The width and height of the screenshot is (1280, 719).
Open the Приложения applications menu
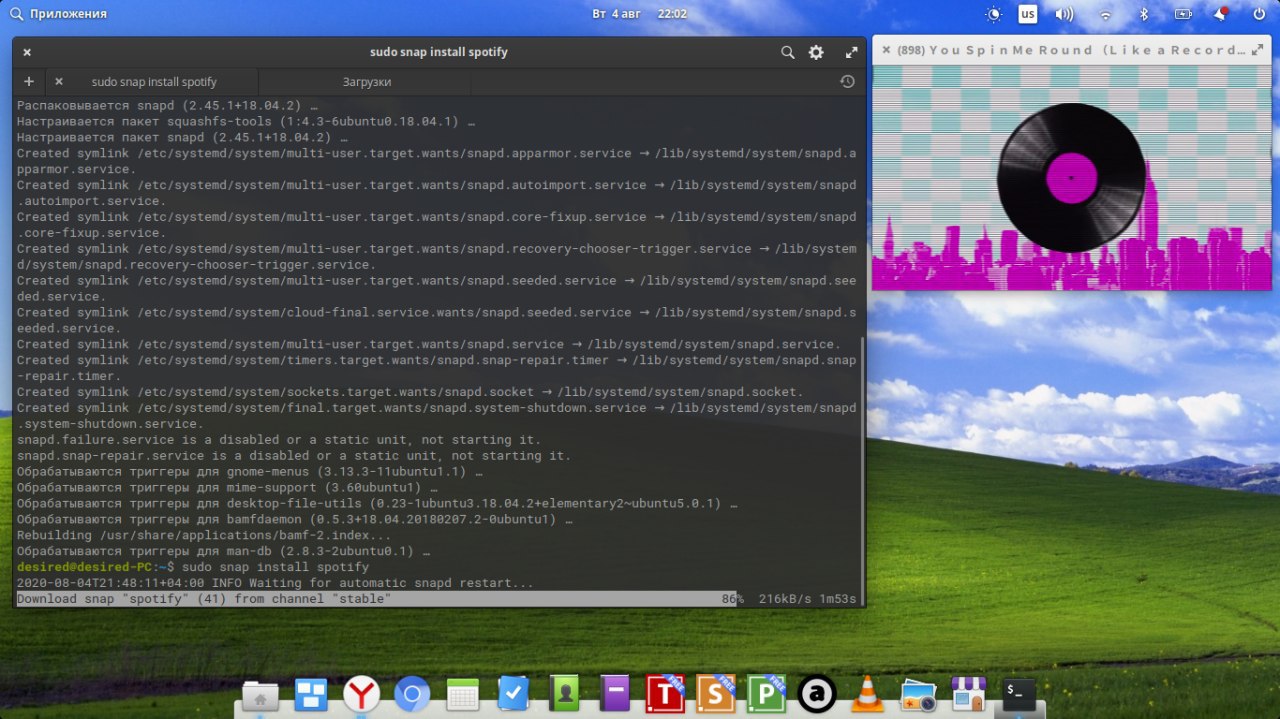pos(58,14)
